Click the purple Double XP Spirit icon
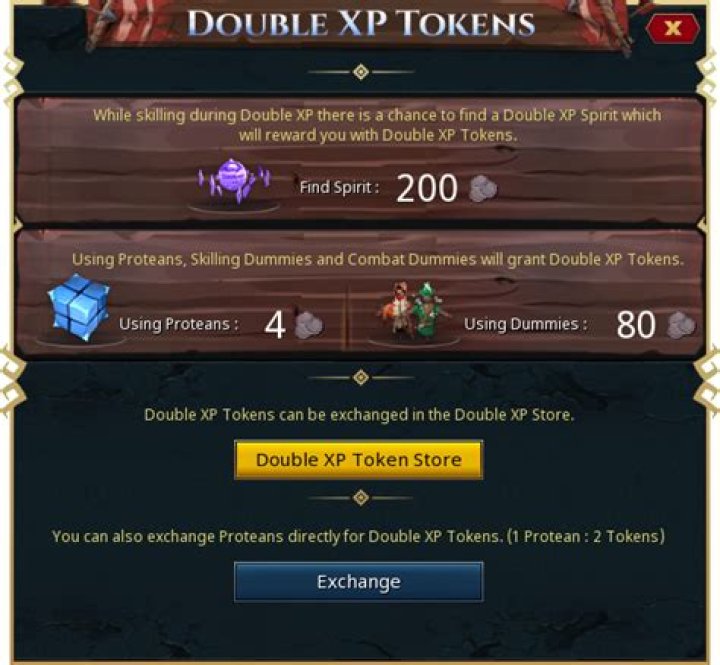 pyautogui.click(x=234, y=180)
